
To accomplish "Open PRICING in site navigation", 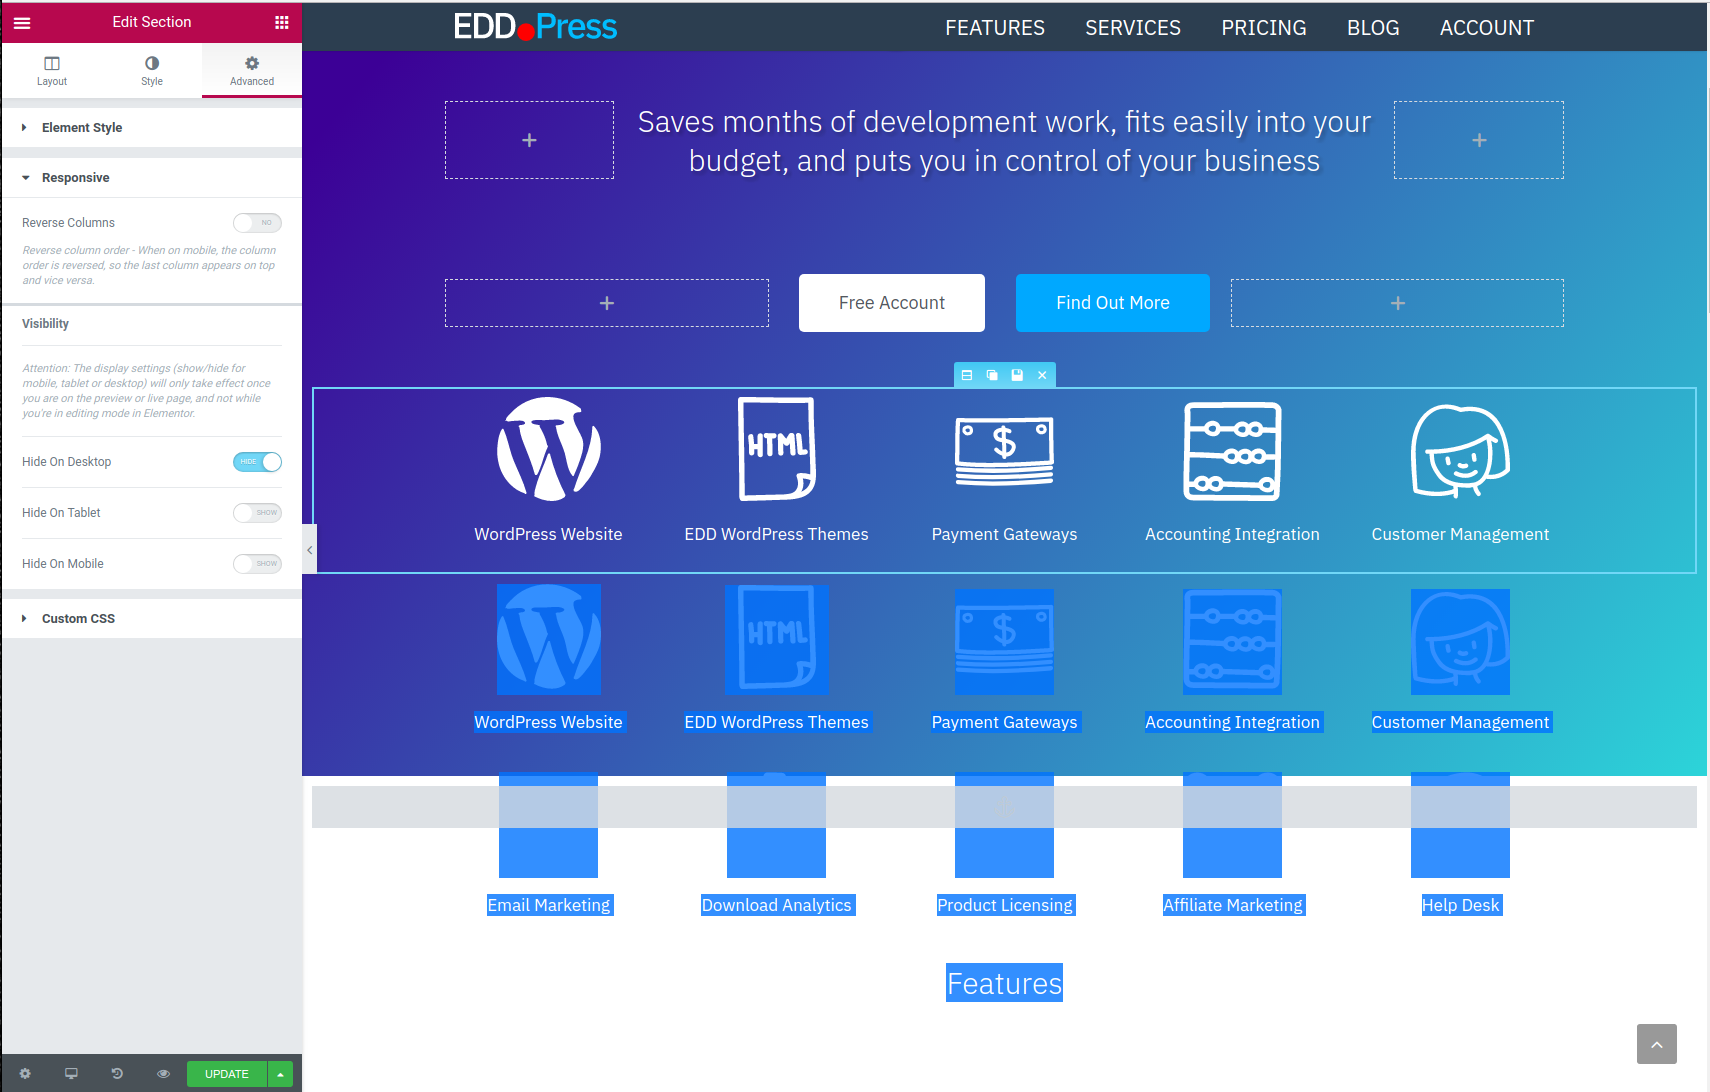I will pyautogui.click(x=1264, y=28).
